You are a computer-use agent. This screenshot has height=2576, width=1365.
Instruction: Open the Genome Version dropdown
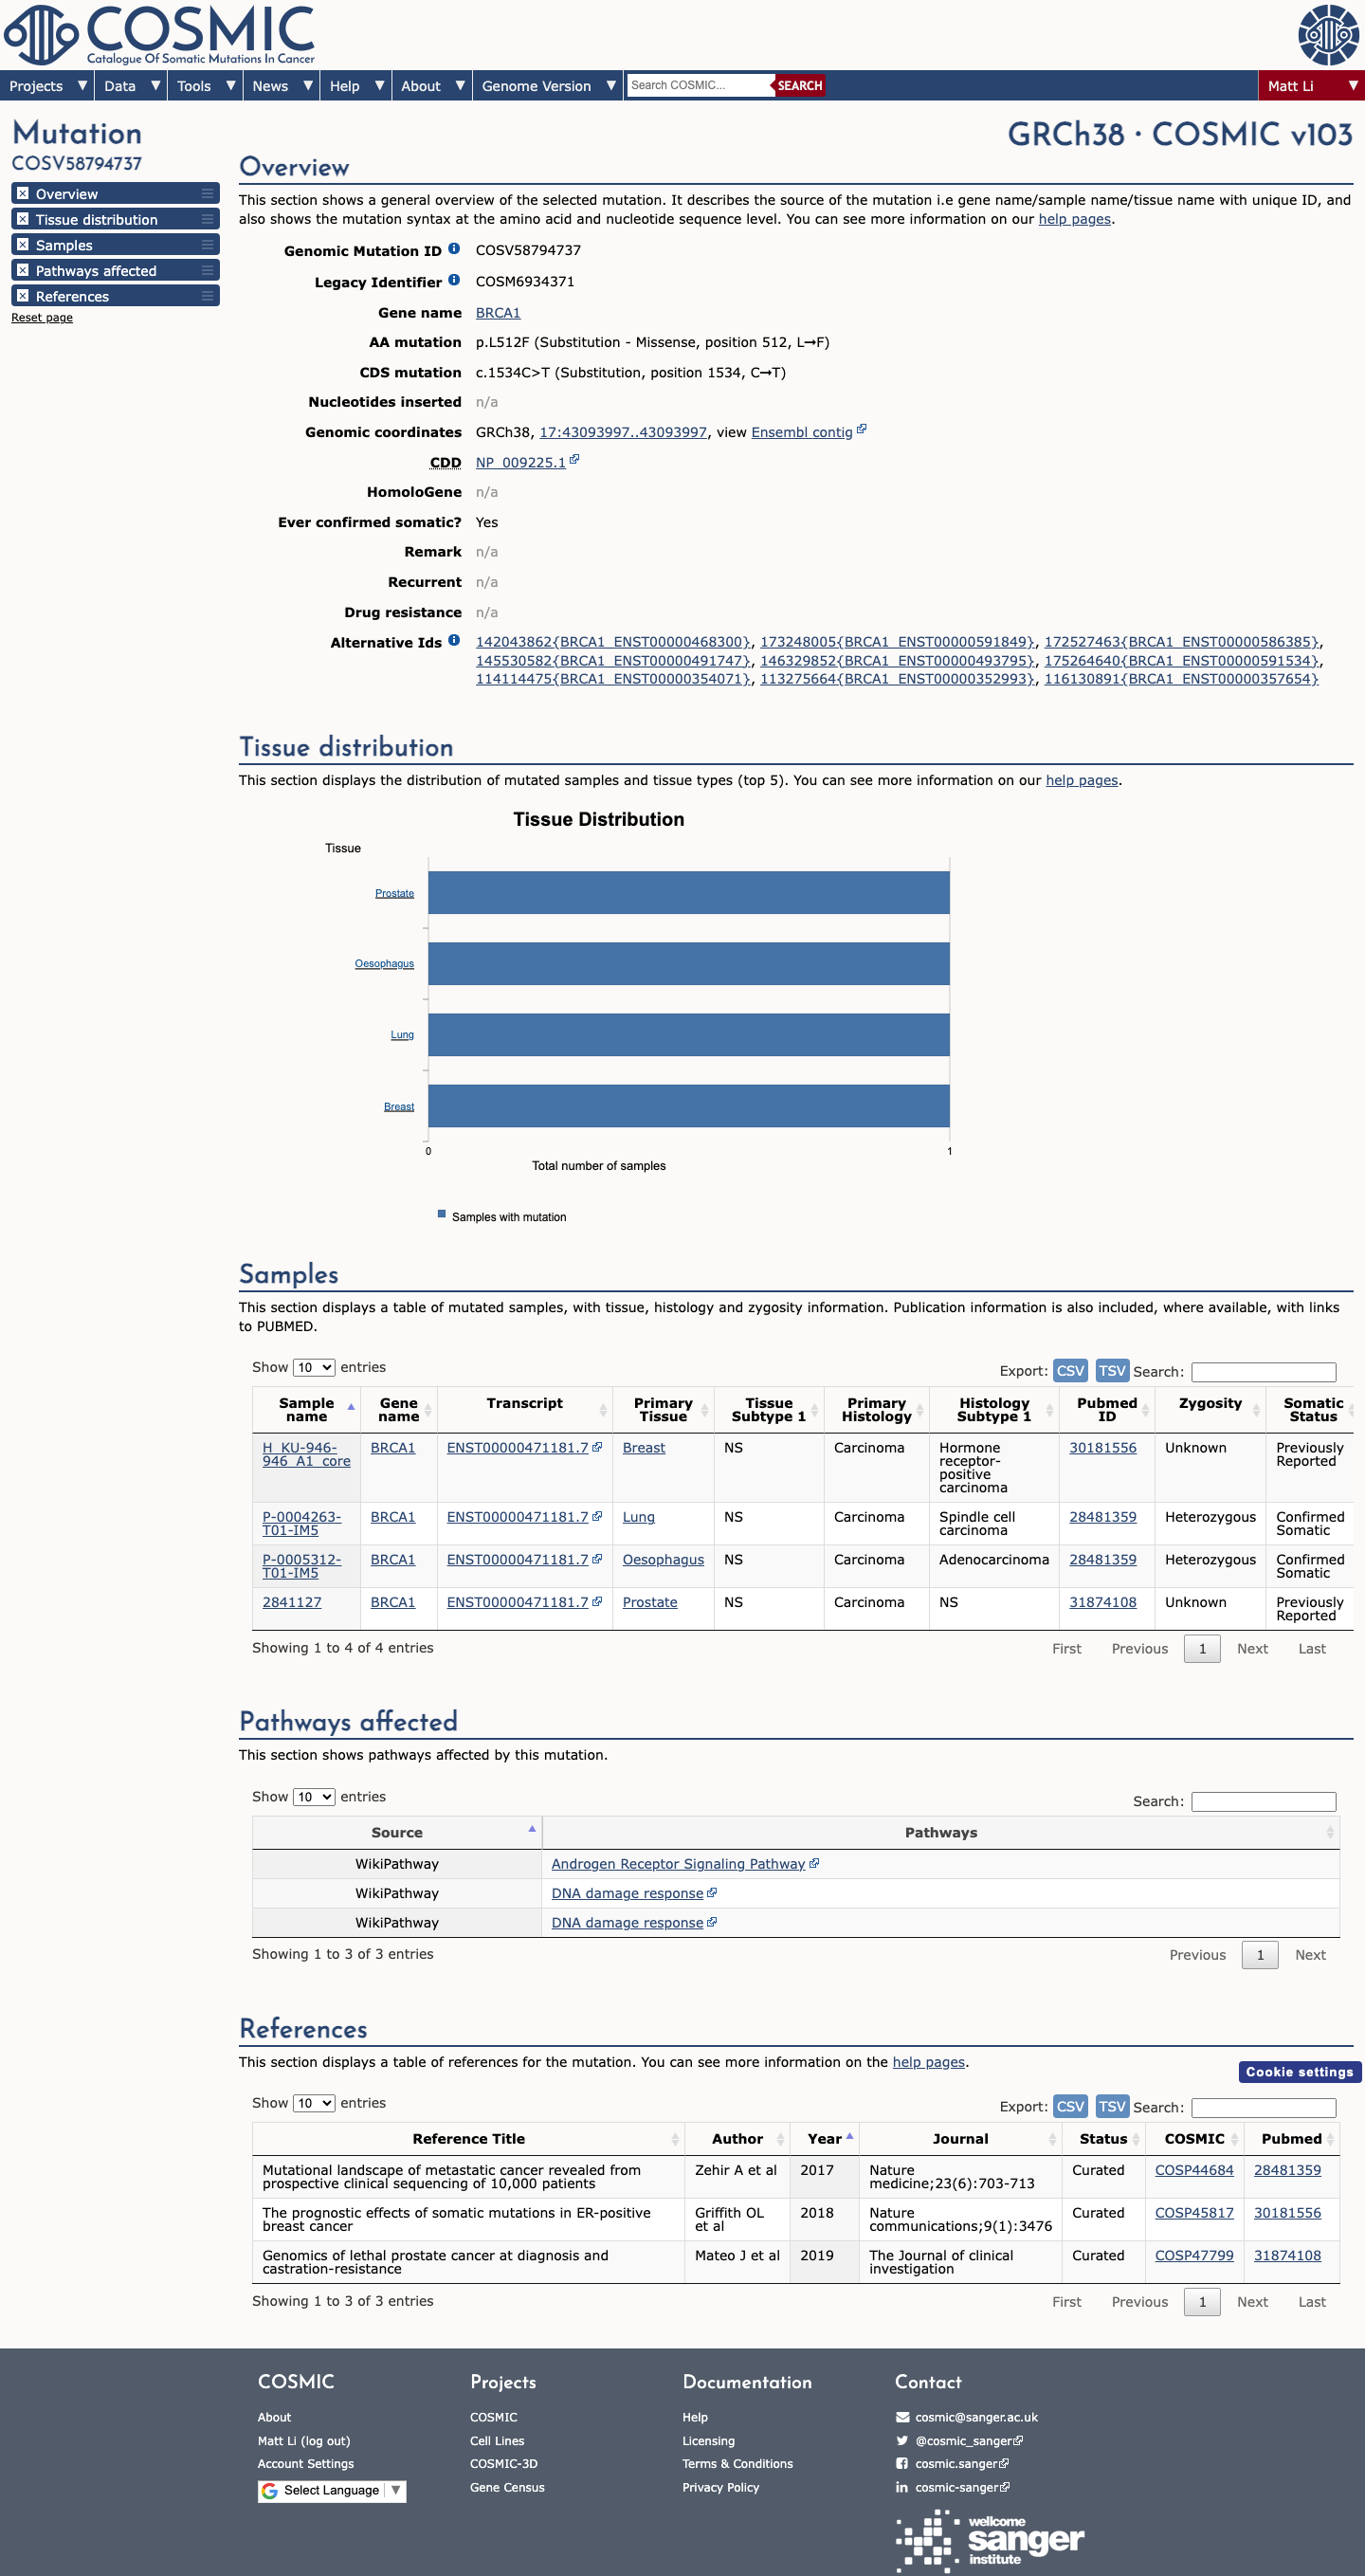coord(548,86)
